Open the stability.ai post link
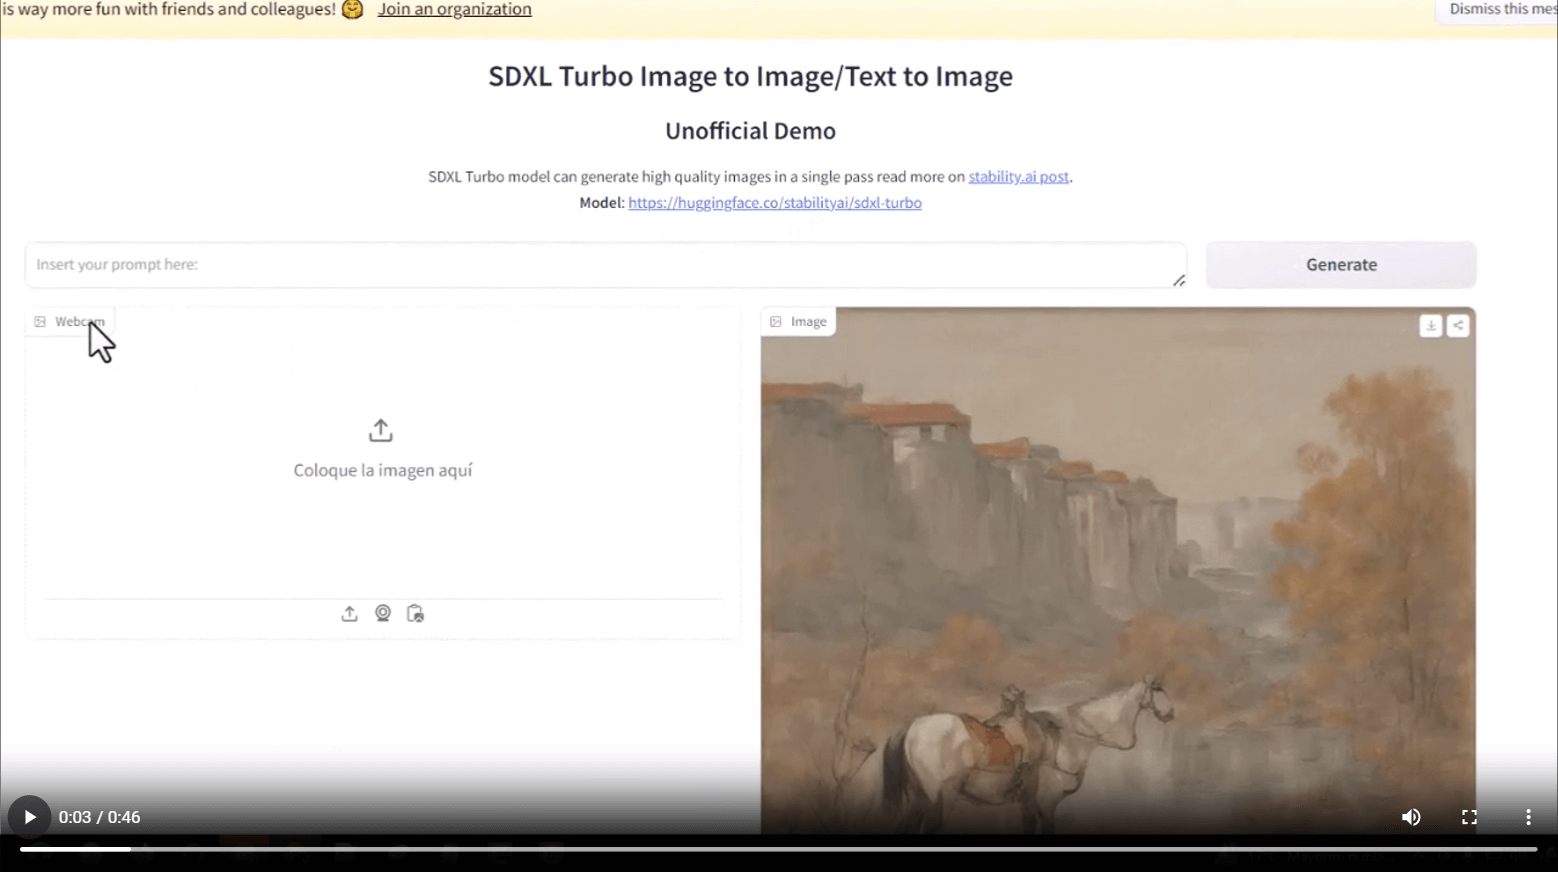Viewport: 1558px width, 872px height. [x=1018, y=177]
